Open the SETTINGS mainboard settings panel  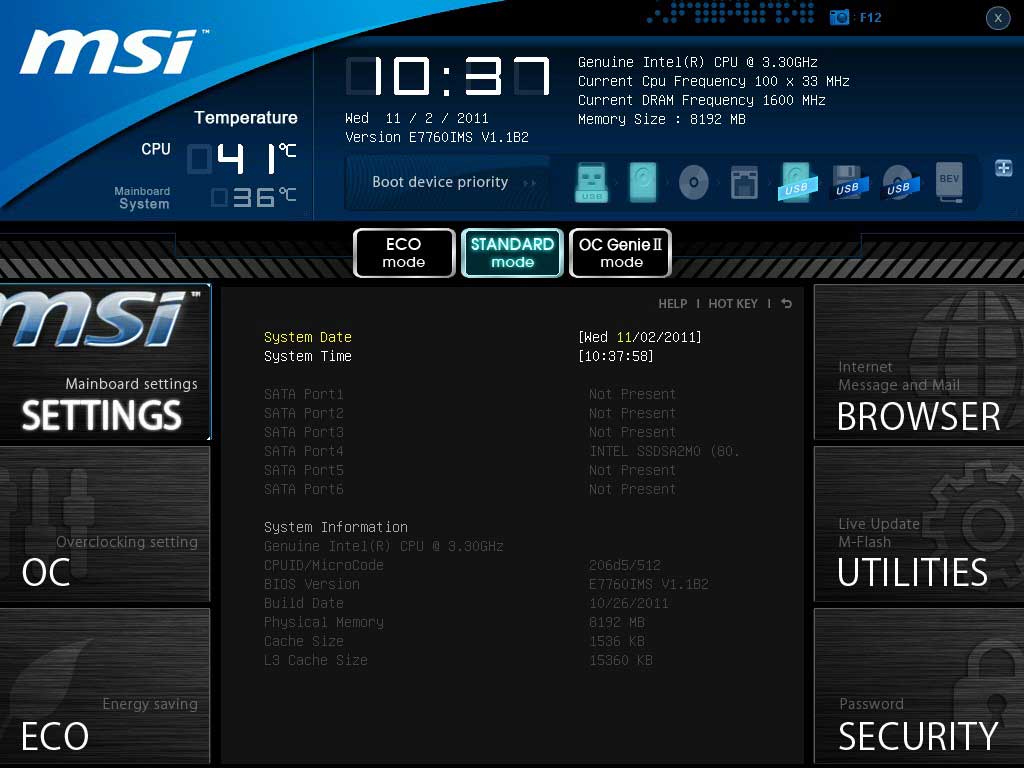click(x=105, y=362)
